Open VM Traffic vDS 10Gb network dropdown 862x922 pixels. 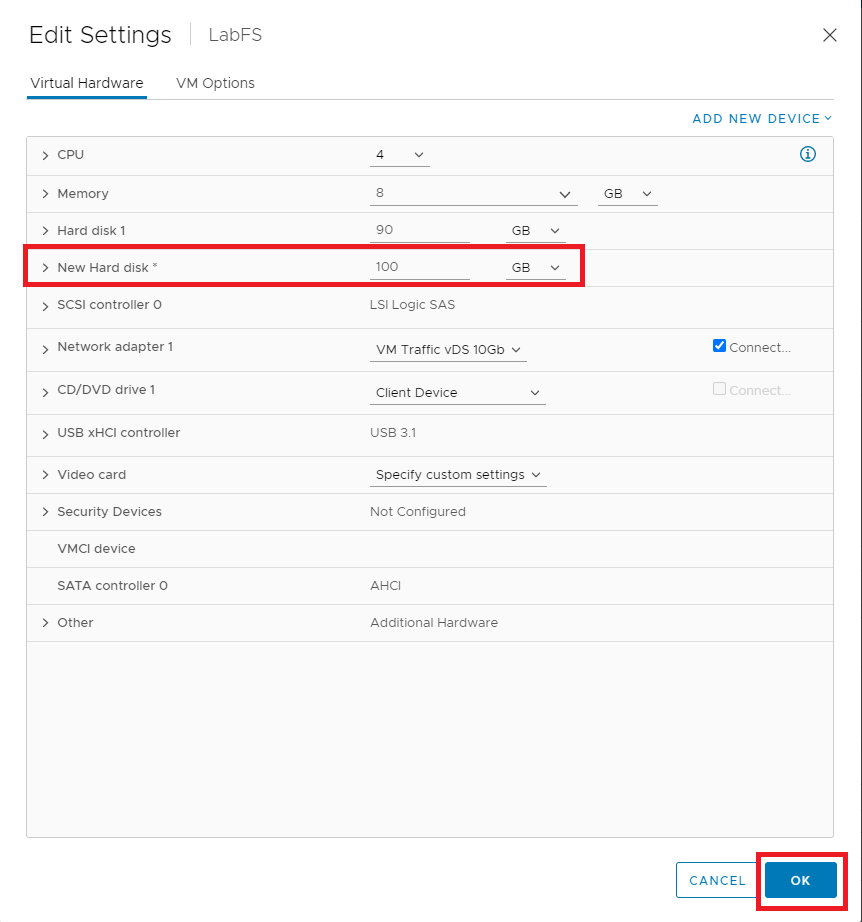tap(448, 350)
